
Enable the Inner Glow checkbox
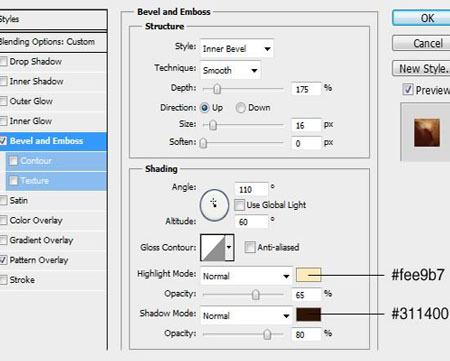coord(3,121)
